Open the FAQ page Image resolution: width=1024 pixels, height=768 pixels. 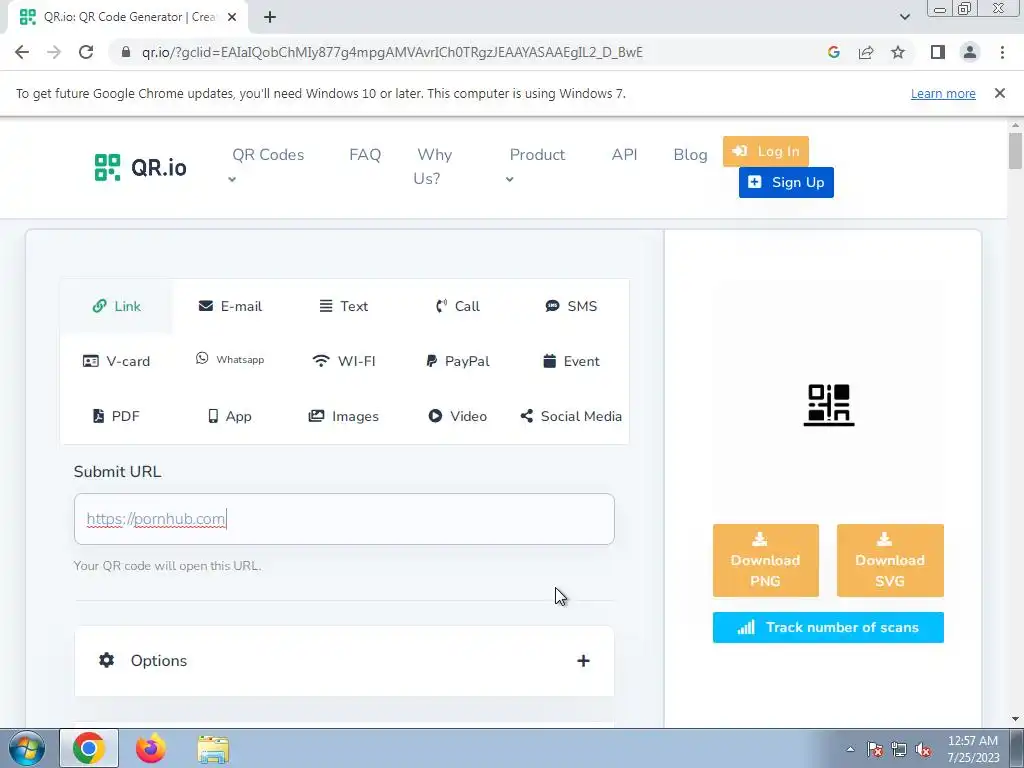click(365, 155)
